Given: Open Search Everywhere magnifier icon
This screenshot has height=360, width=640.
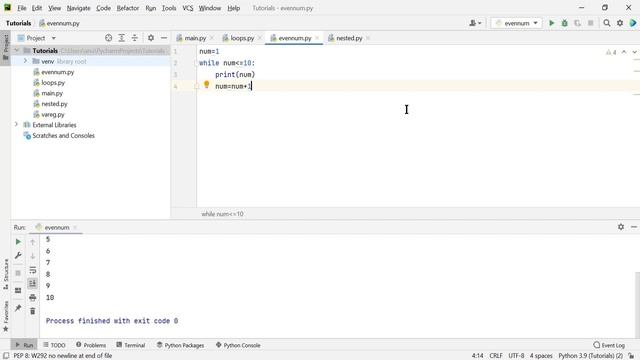Looking at the screenshot, I should click(x=607, y=23).
